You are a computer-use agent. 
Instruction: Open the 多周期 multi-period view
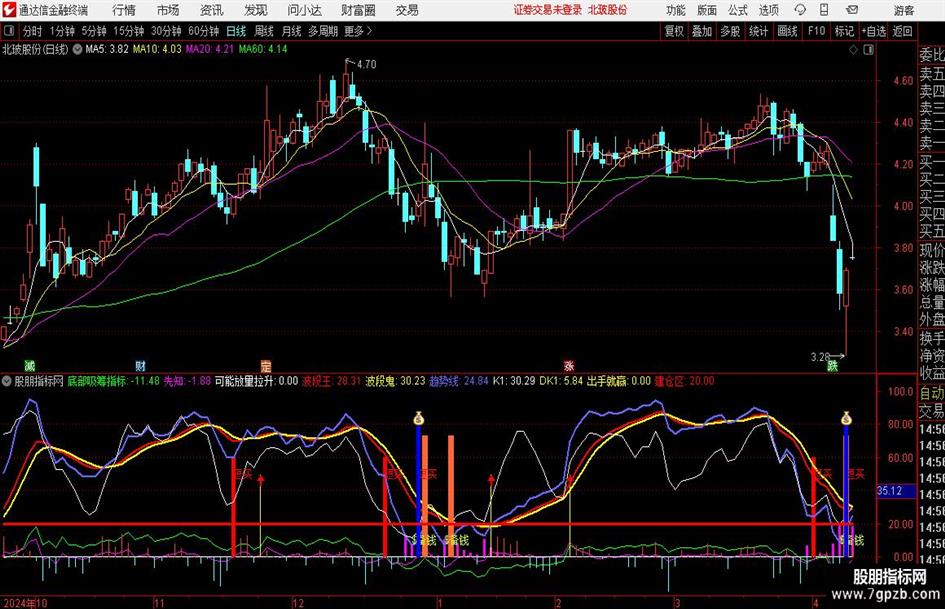click(323, 31)
